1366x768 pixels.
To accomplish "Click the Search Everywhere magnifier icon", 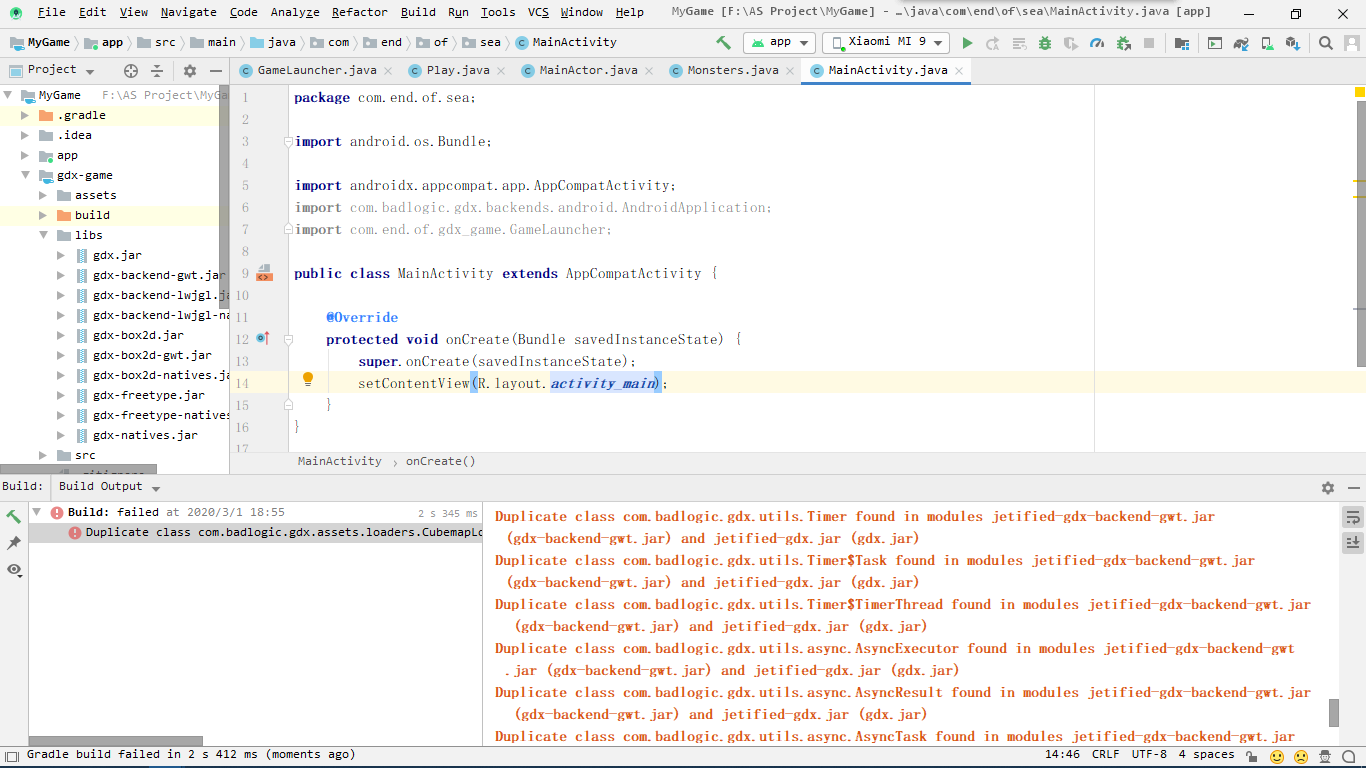I will (x=1326, y=43).
